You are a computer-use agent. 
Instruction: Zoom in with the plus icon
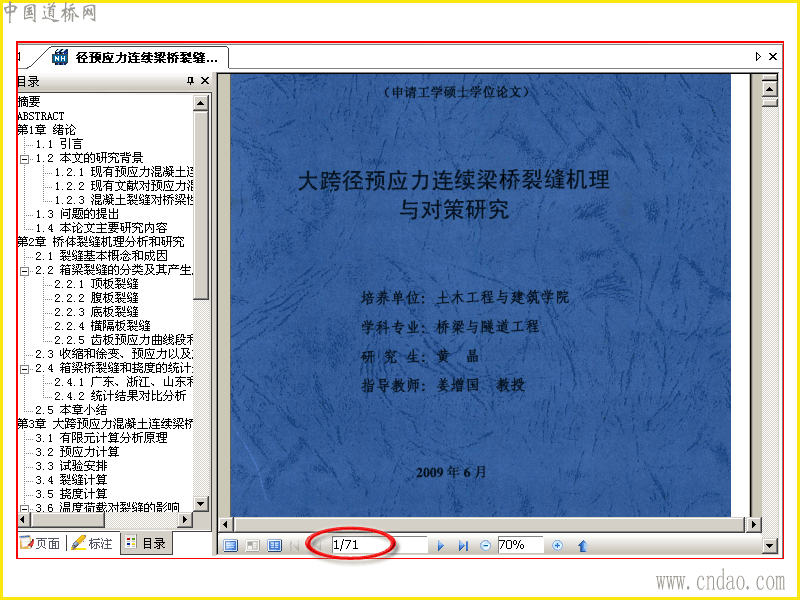point(558,545)
